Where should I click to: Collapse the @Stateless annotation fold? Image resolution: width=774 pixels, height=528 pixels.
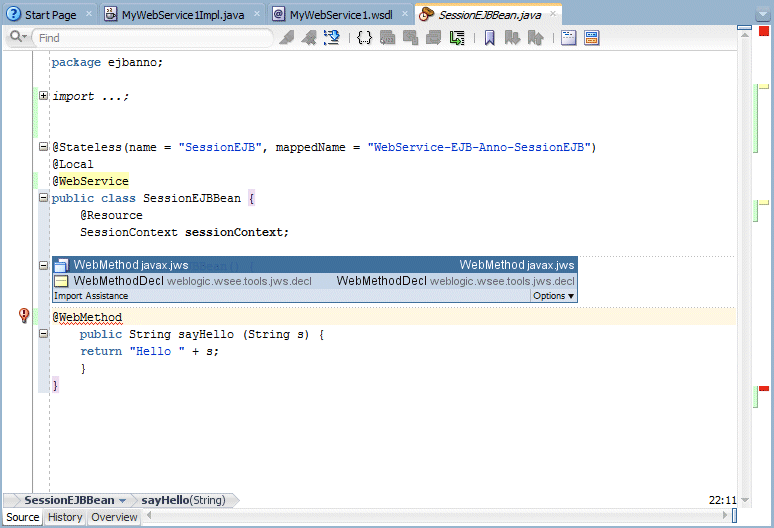click(43, 147)
